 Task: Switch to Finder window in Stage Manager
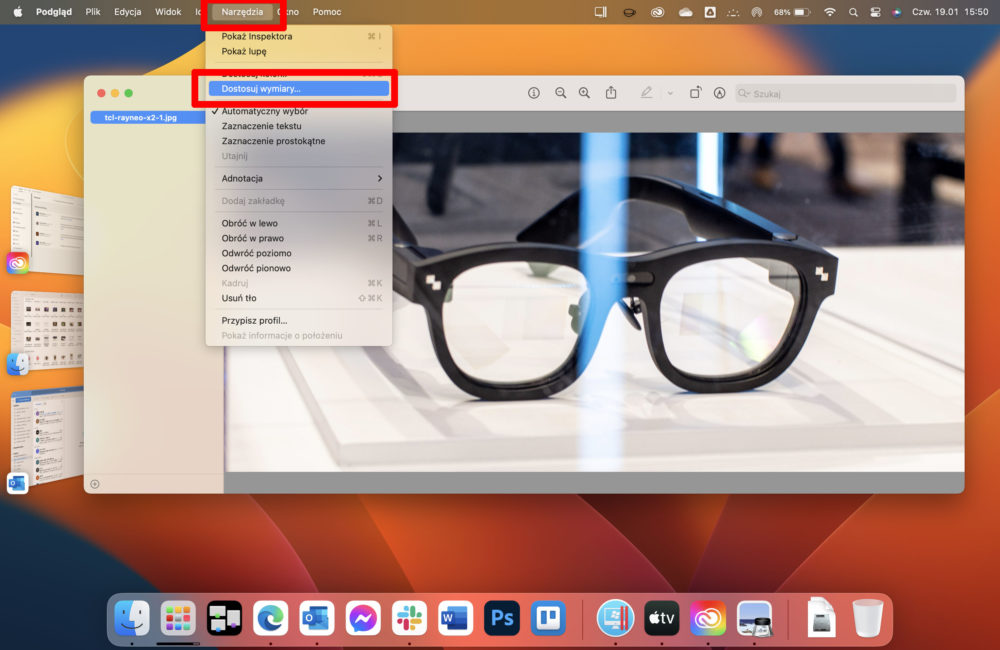pyautogui.click(x=48, y=330)
